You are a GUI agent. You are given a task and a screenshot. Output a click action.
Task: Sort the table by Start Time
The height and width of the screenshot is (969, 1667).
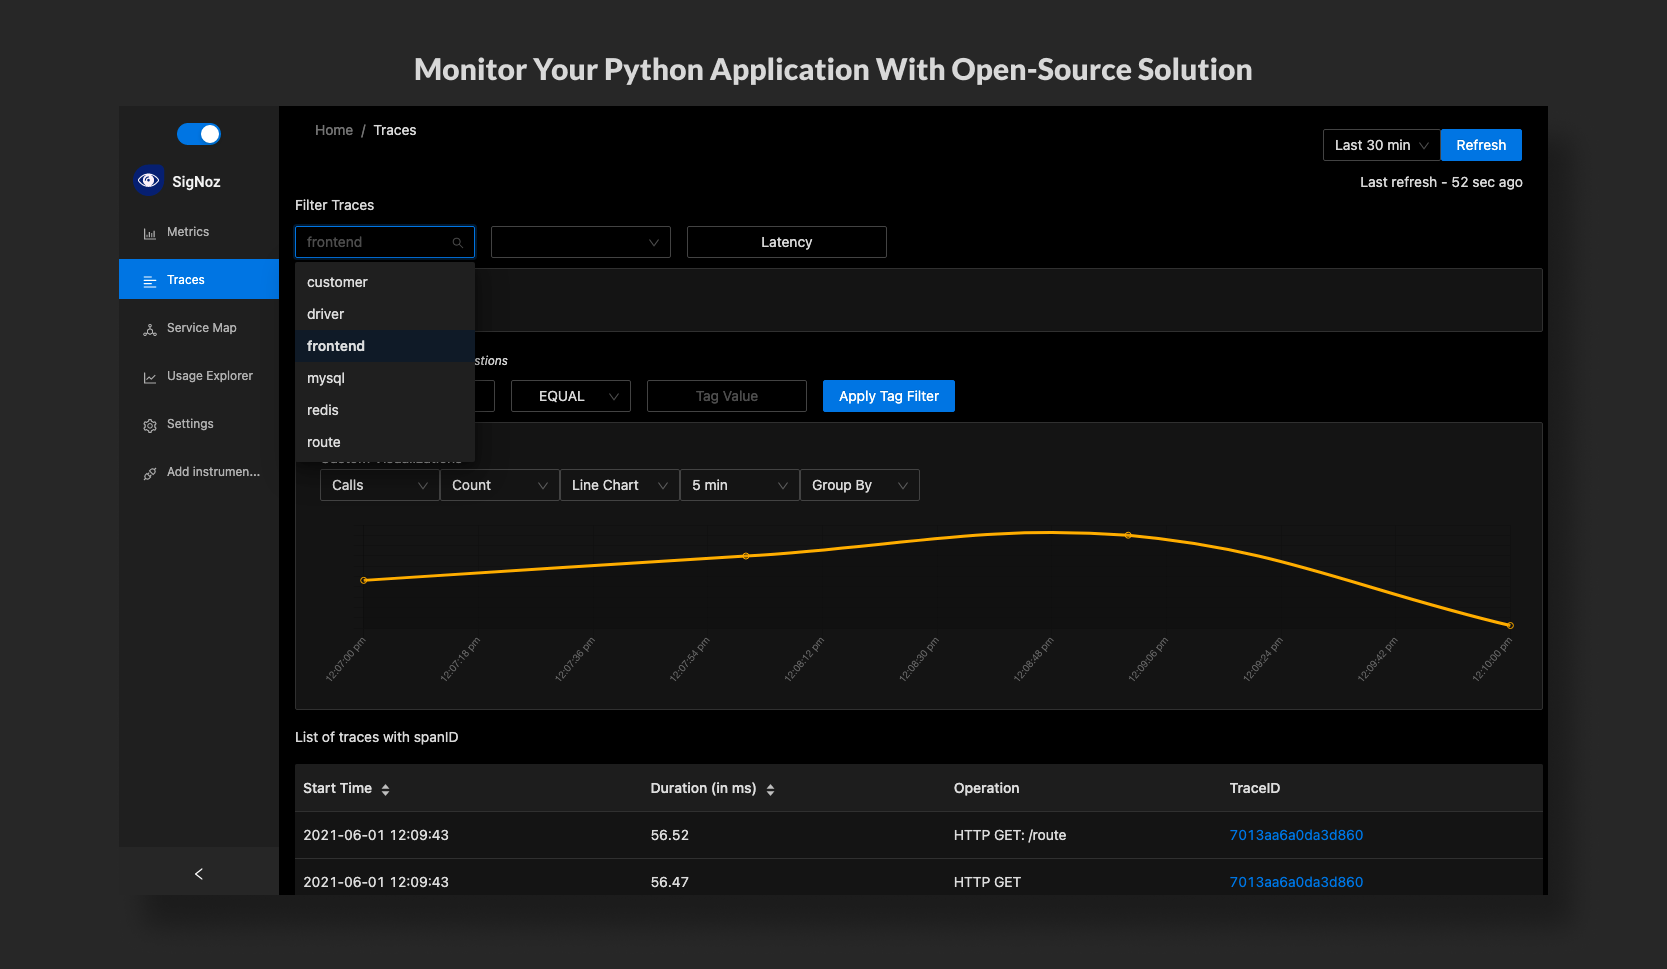click(385, 789)
